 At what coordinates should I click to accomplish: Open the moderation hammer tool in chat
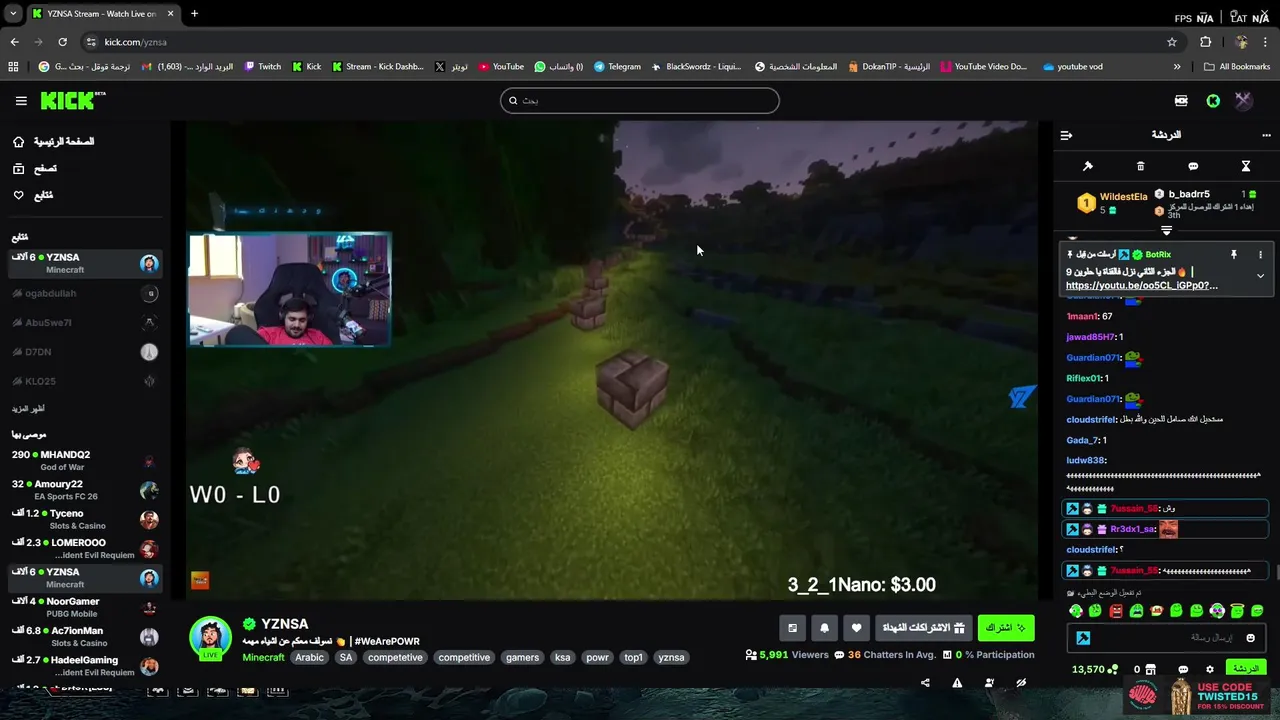click(x=1088, y=166)
